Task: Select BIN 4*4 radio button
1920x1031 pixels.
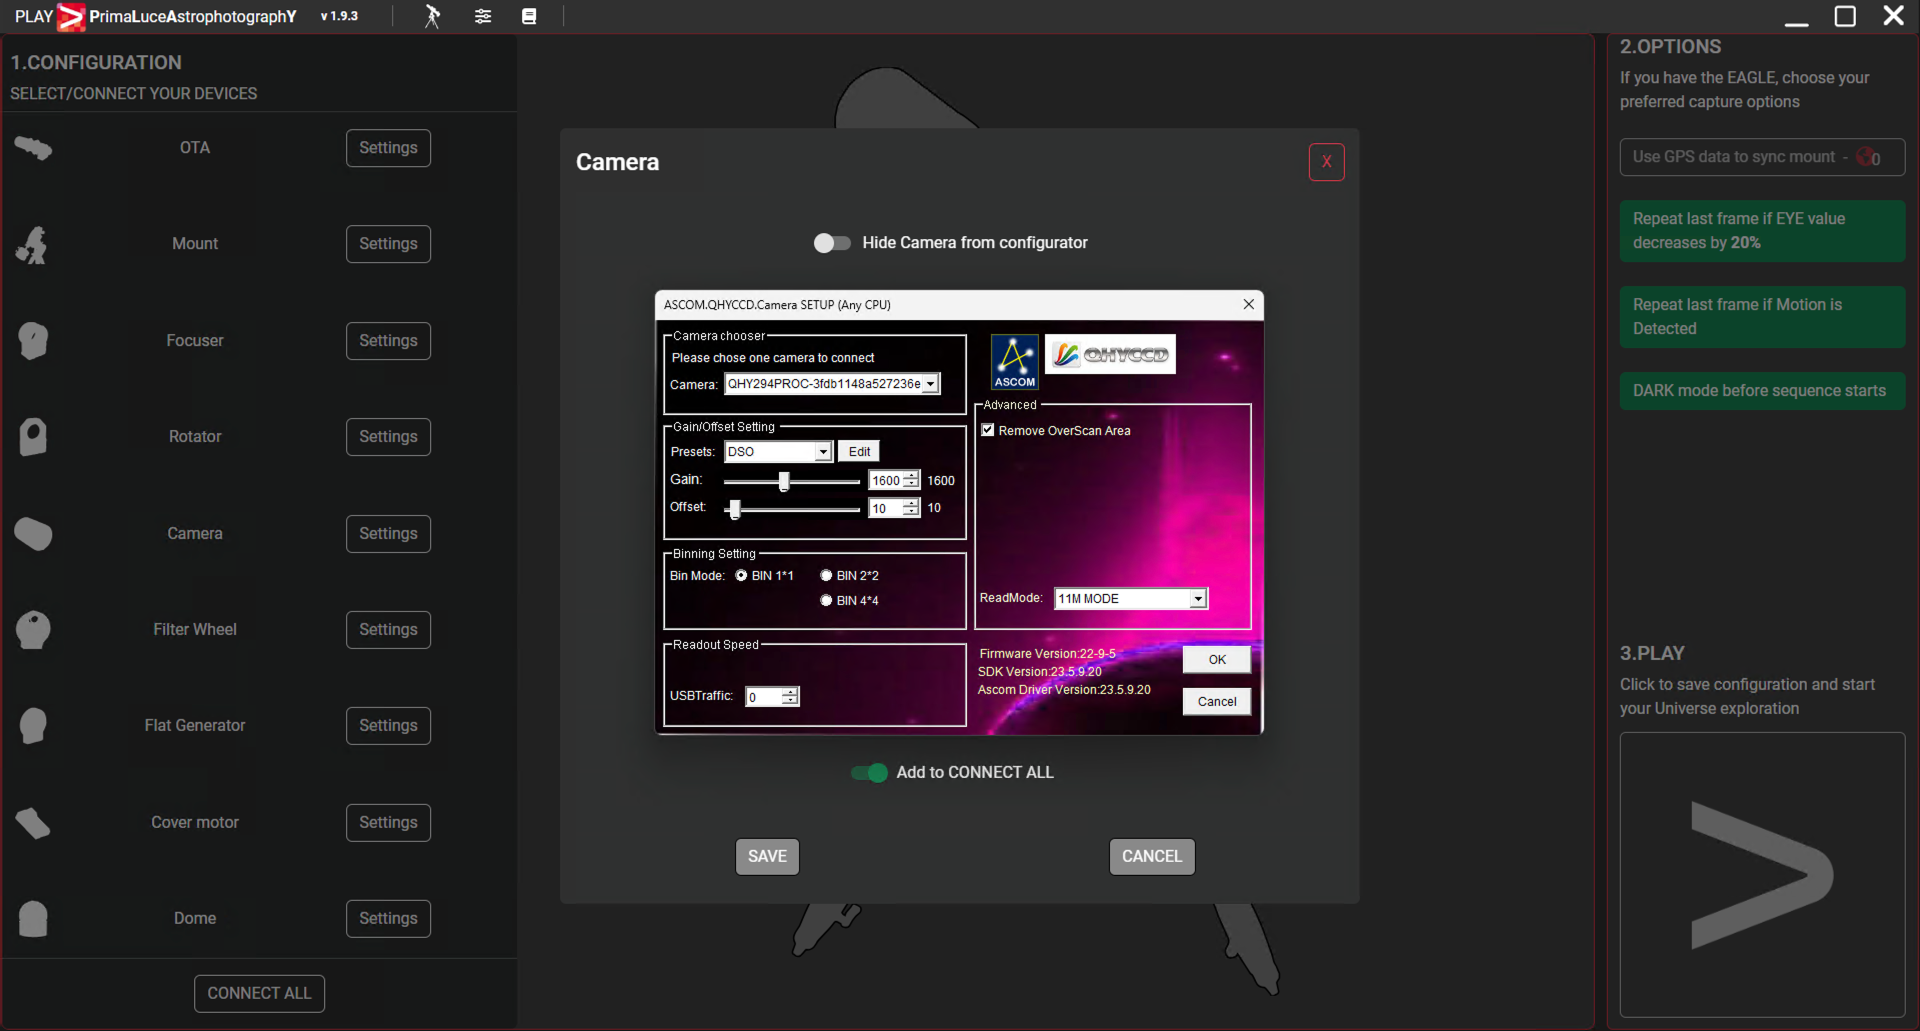Action: click(826, 601)
